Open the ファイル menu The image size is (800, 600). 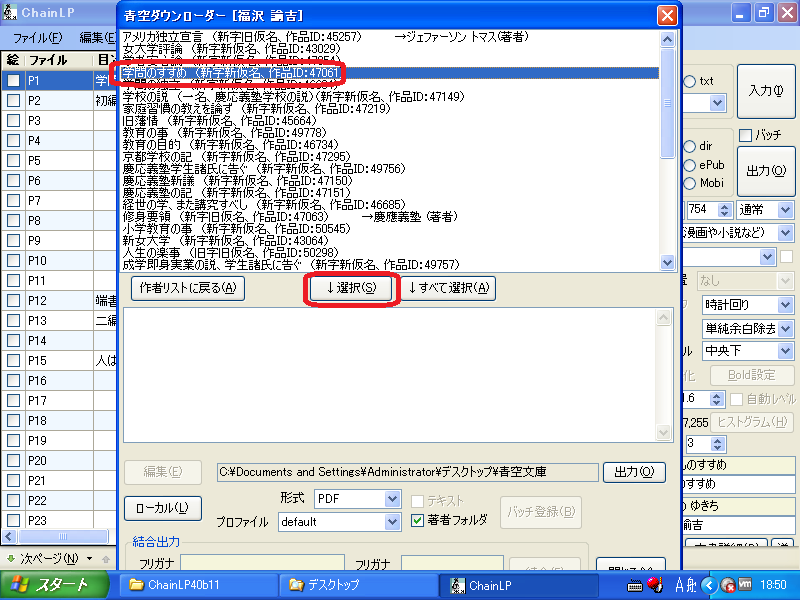point(37,37)
